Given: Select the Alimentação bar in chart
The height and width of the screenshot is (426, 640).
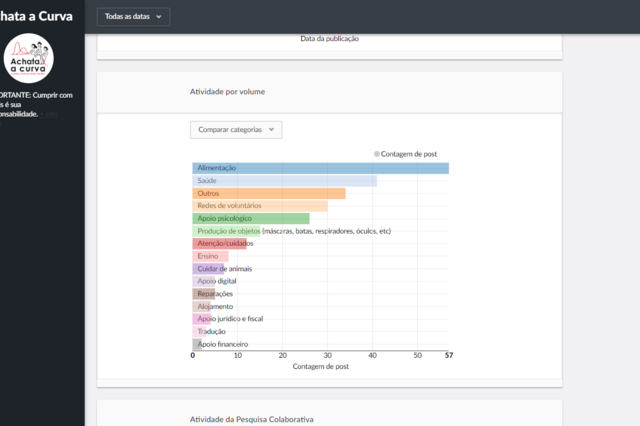Looking at the screenshot, I should (x=320, y=168).
